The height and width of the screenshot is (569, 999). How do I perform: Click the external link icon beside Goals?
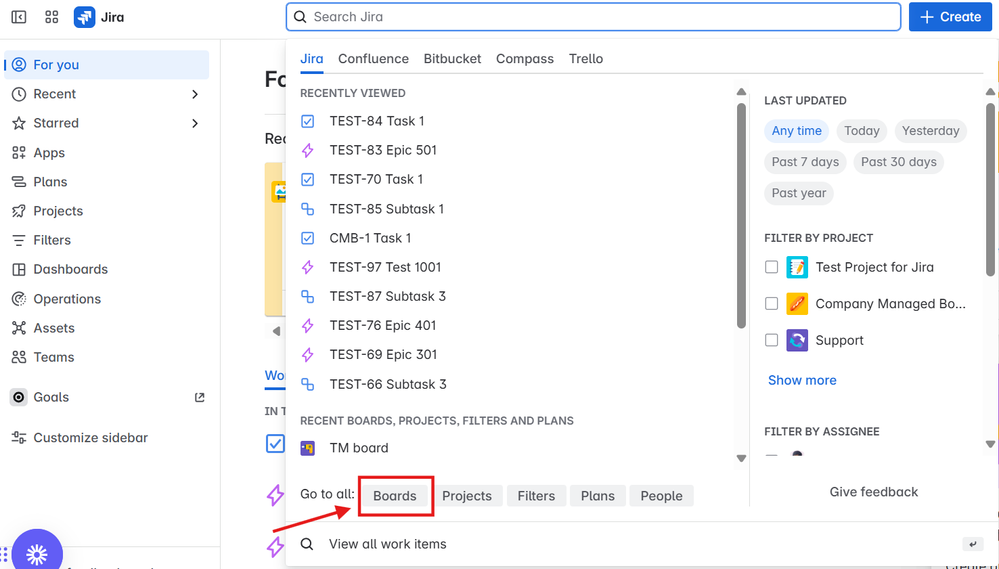coord(199,397)
